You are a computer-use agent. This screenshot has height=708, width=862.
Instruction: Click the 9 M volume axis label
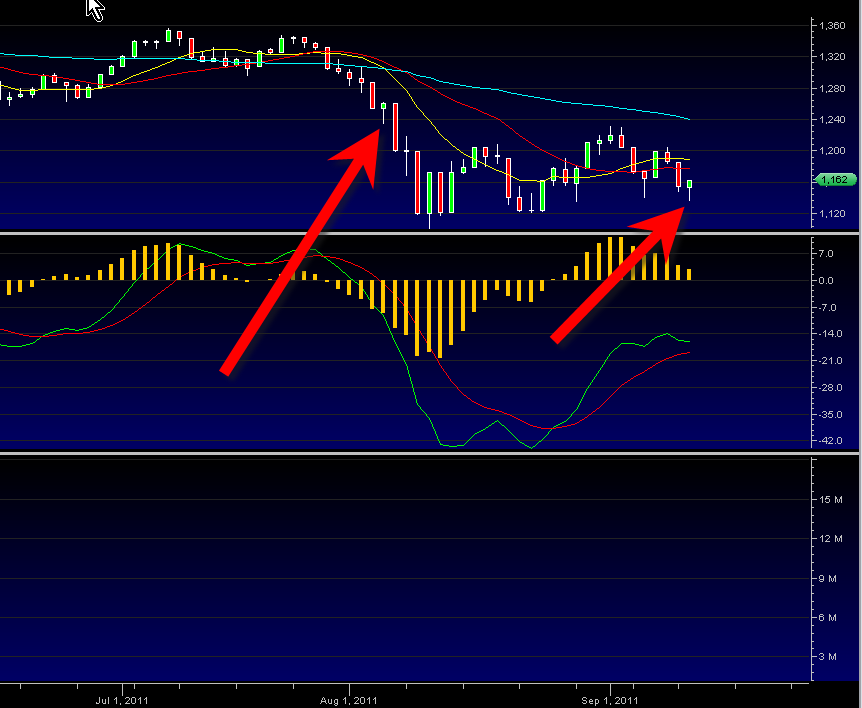[828, 579]
